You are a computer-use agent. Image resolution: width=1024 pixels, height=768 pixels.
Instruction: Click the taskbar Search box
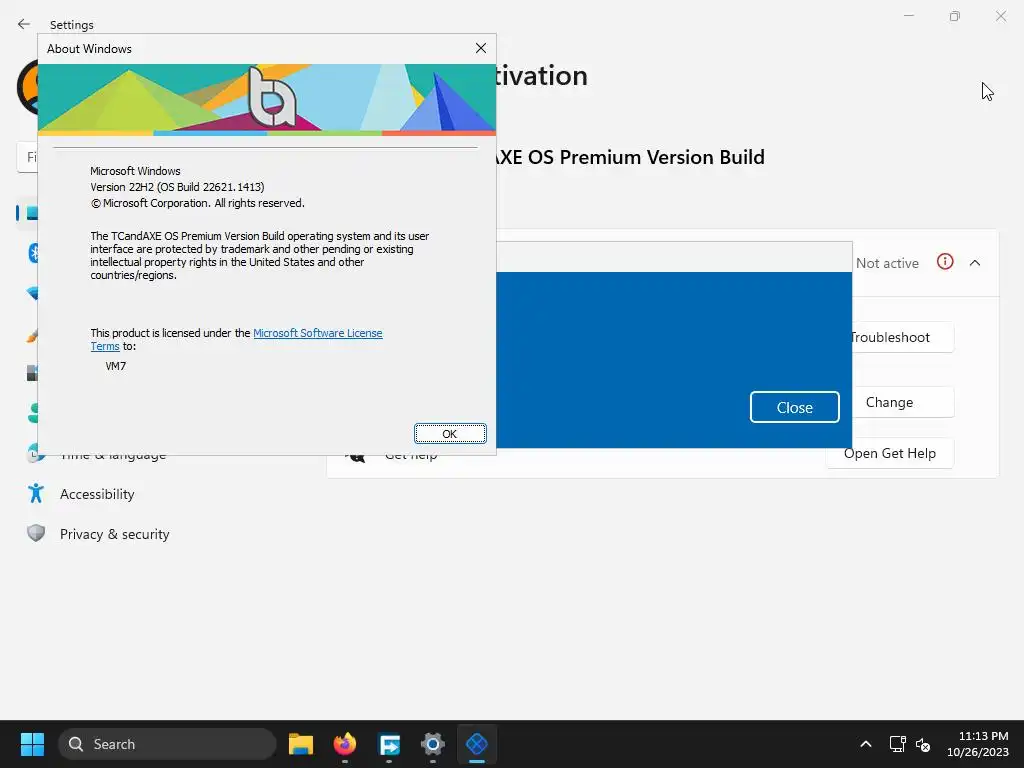click(x=167, y=744)
